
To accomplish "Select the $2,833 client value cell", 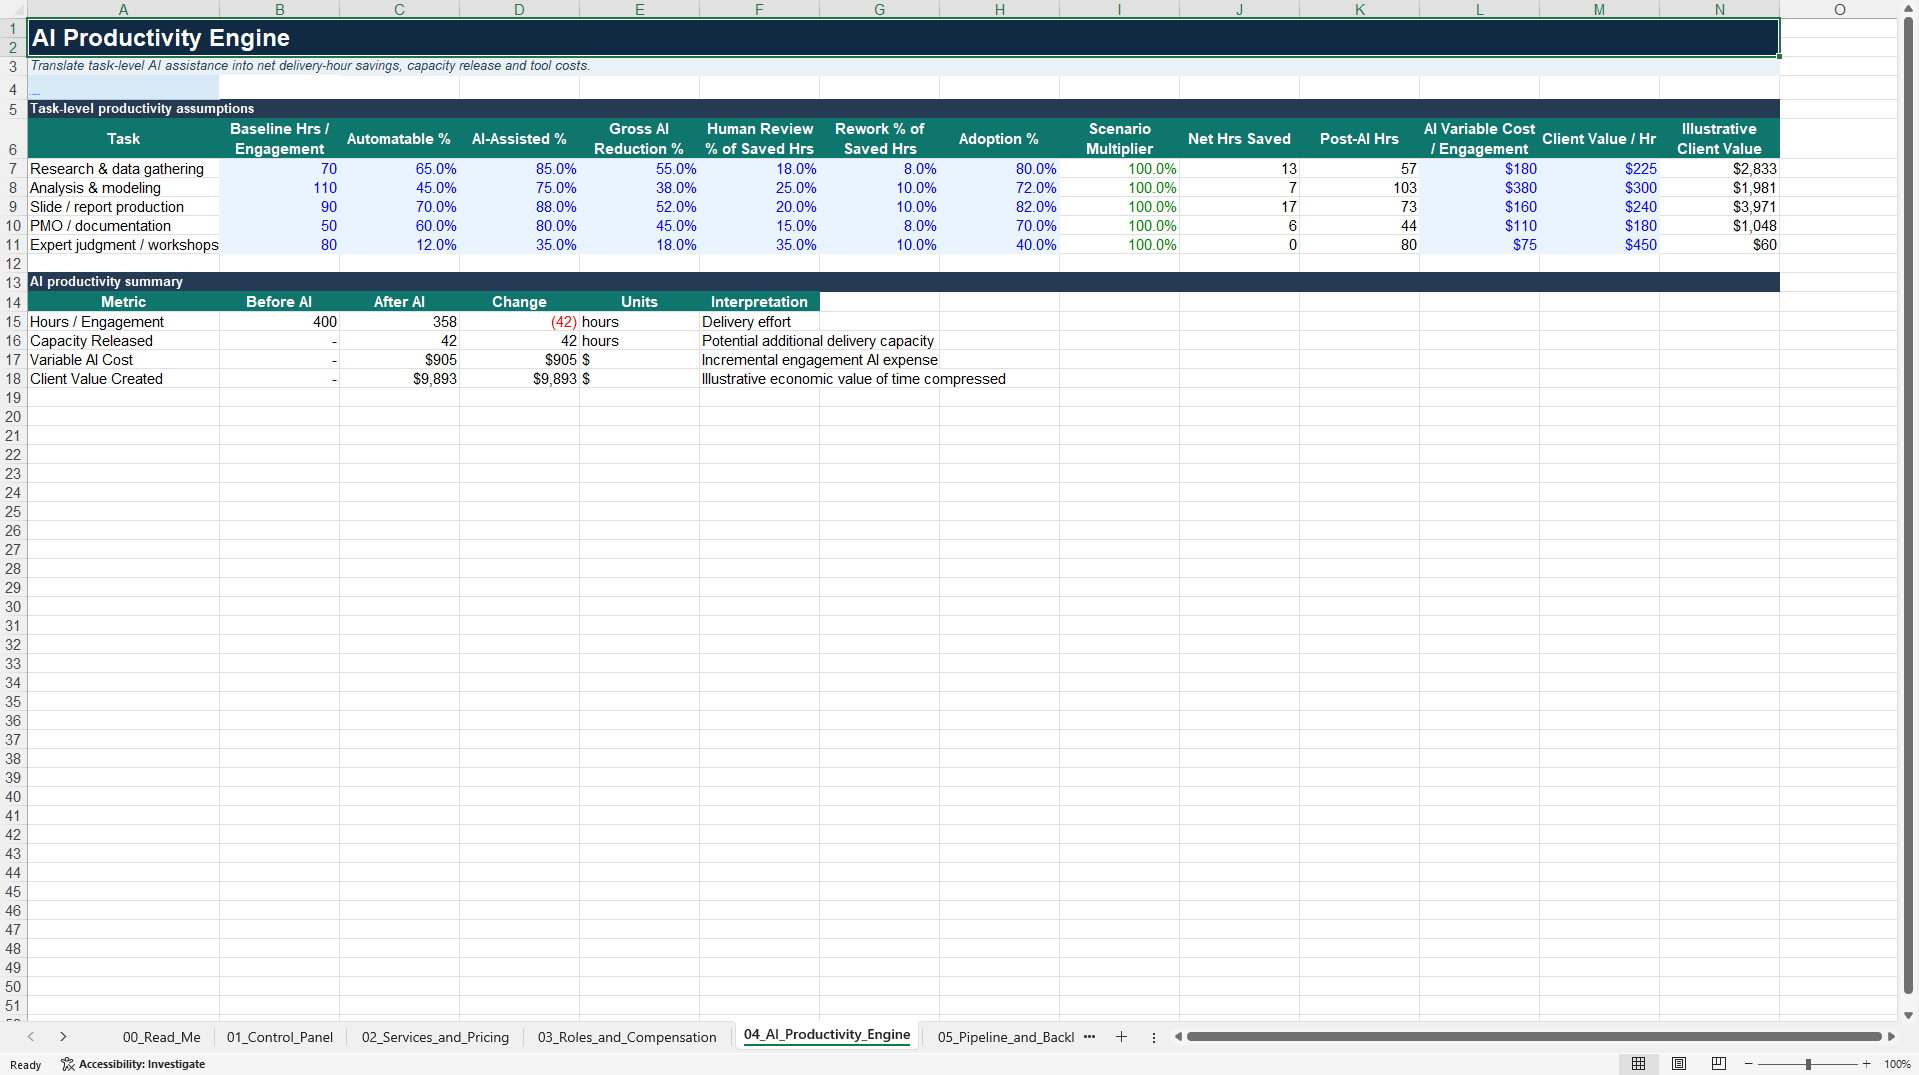I will (x=1719, y=169).
